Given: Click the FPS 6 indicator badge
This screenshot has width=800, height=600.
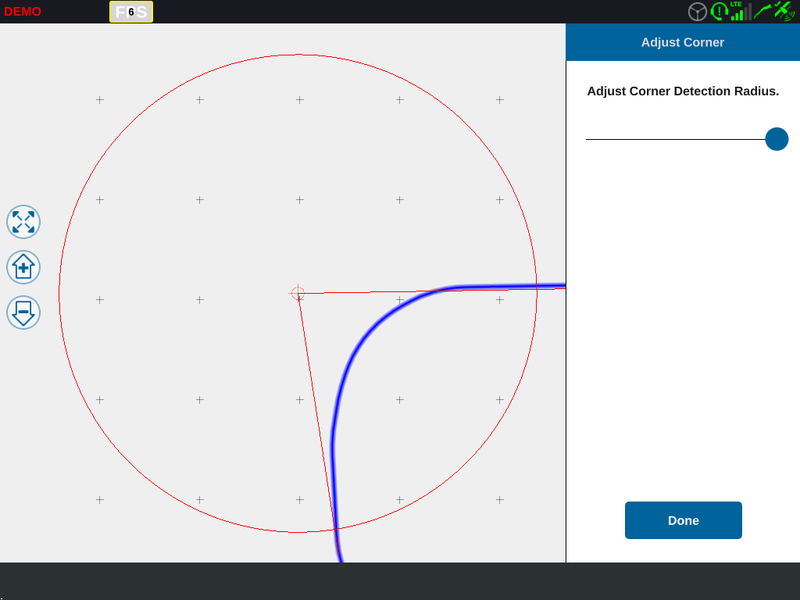Looking at the screenshot, I should (131, 12).
